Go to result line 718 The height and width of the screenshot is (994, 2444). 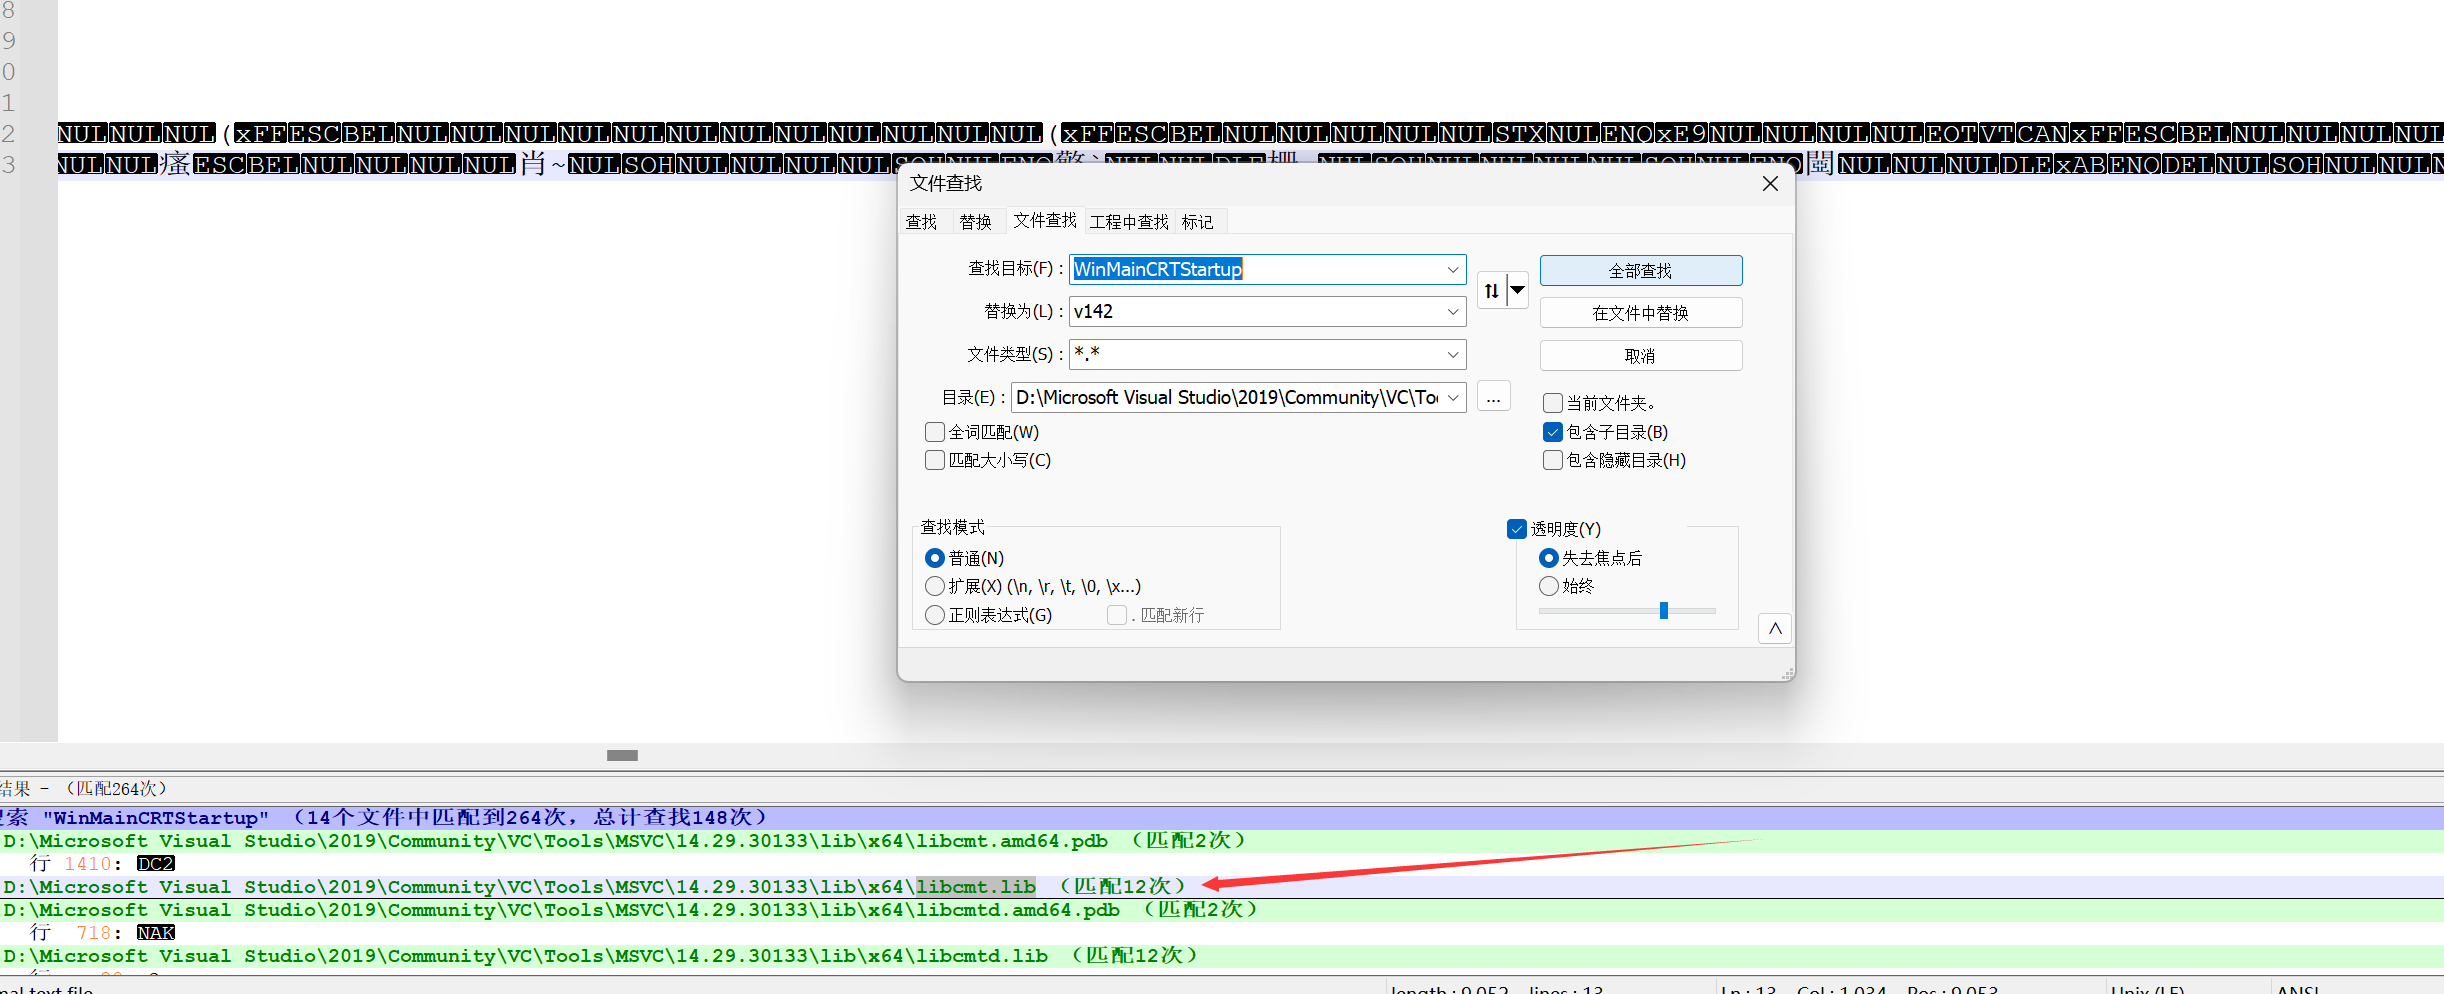tap(1222, 933)
